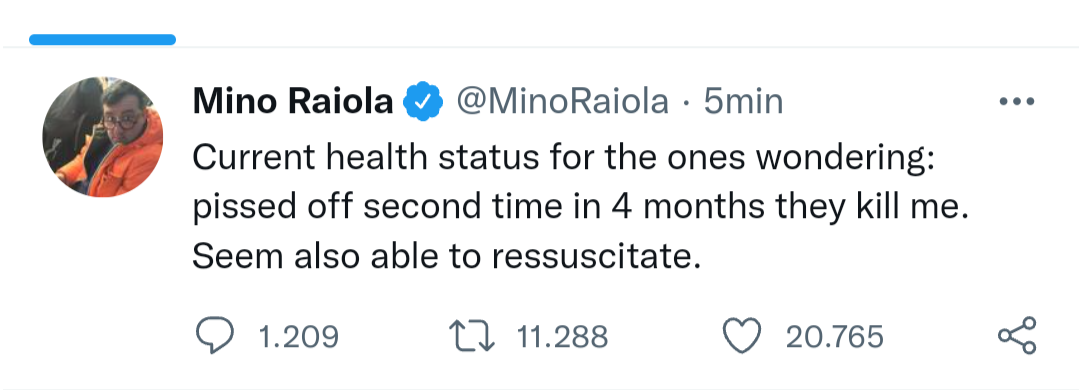Like the tweet with the heart icon
This screenshot has width=1080, height=390.
[742, 336]
